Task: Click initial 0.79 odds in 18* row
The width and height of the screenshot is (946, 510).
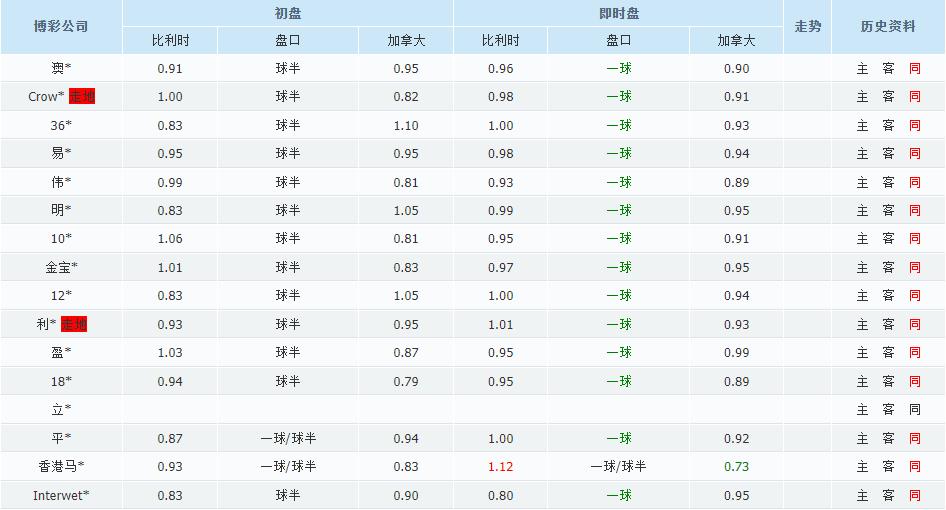Action: pos(406,381)
